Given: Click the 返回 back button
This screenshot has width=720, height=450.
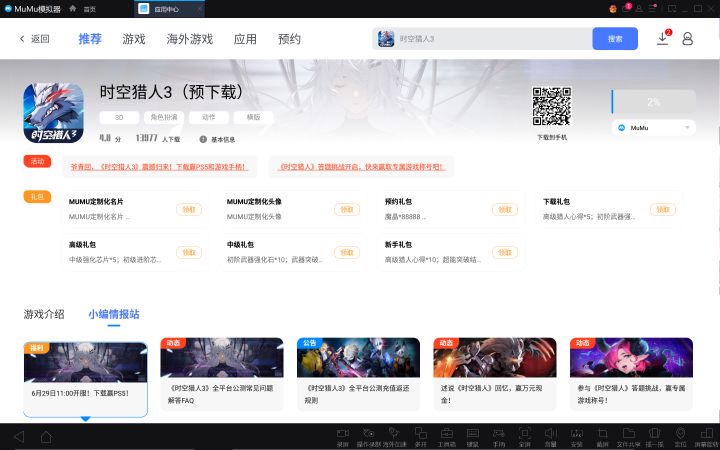Looking at the screenshot, I should [x=35, y=39].
